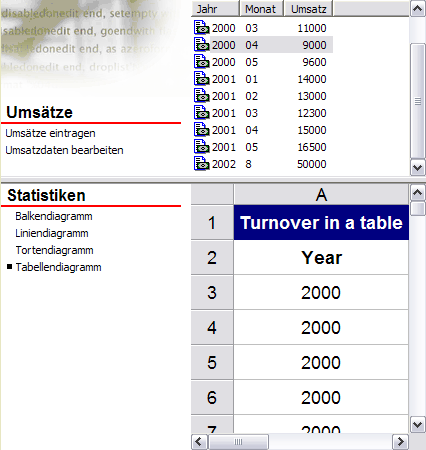Click the 2000 cell in row 3
426x450 pixels.
pos(321,293)
